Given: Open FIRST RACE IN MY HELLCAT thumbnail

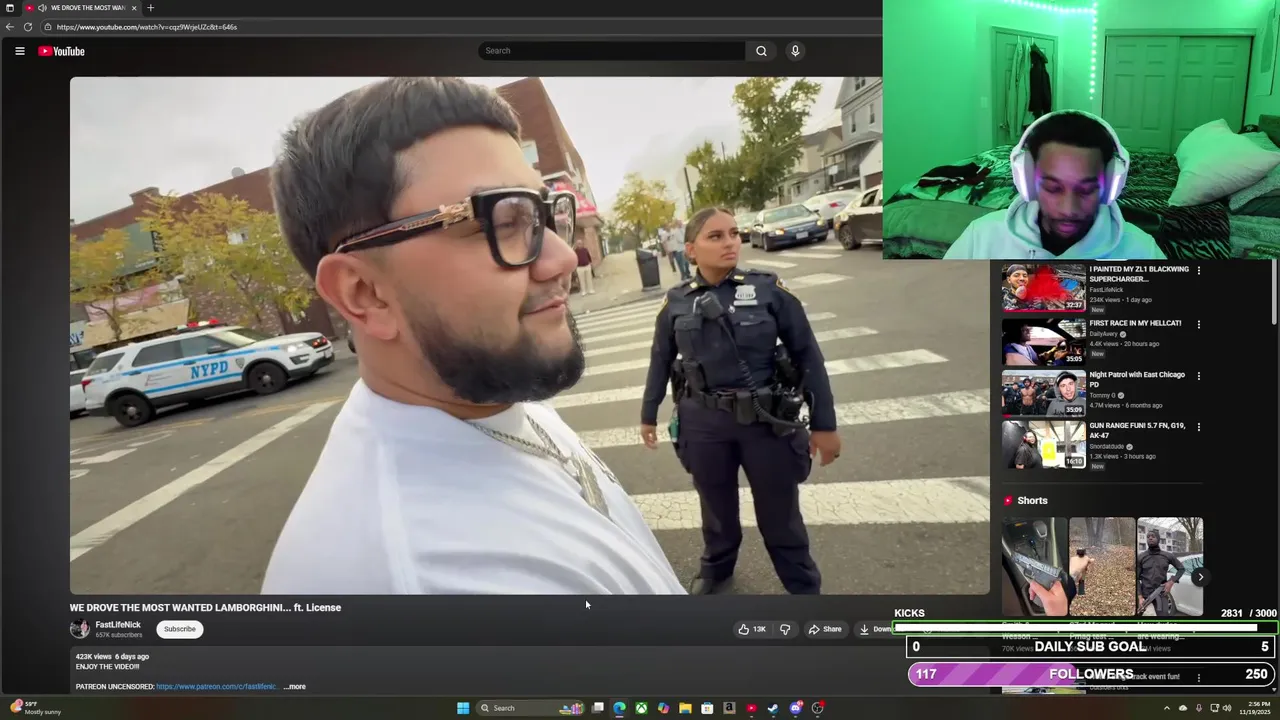Looking at the screenshot, I should click(1044, 342).
